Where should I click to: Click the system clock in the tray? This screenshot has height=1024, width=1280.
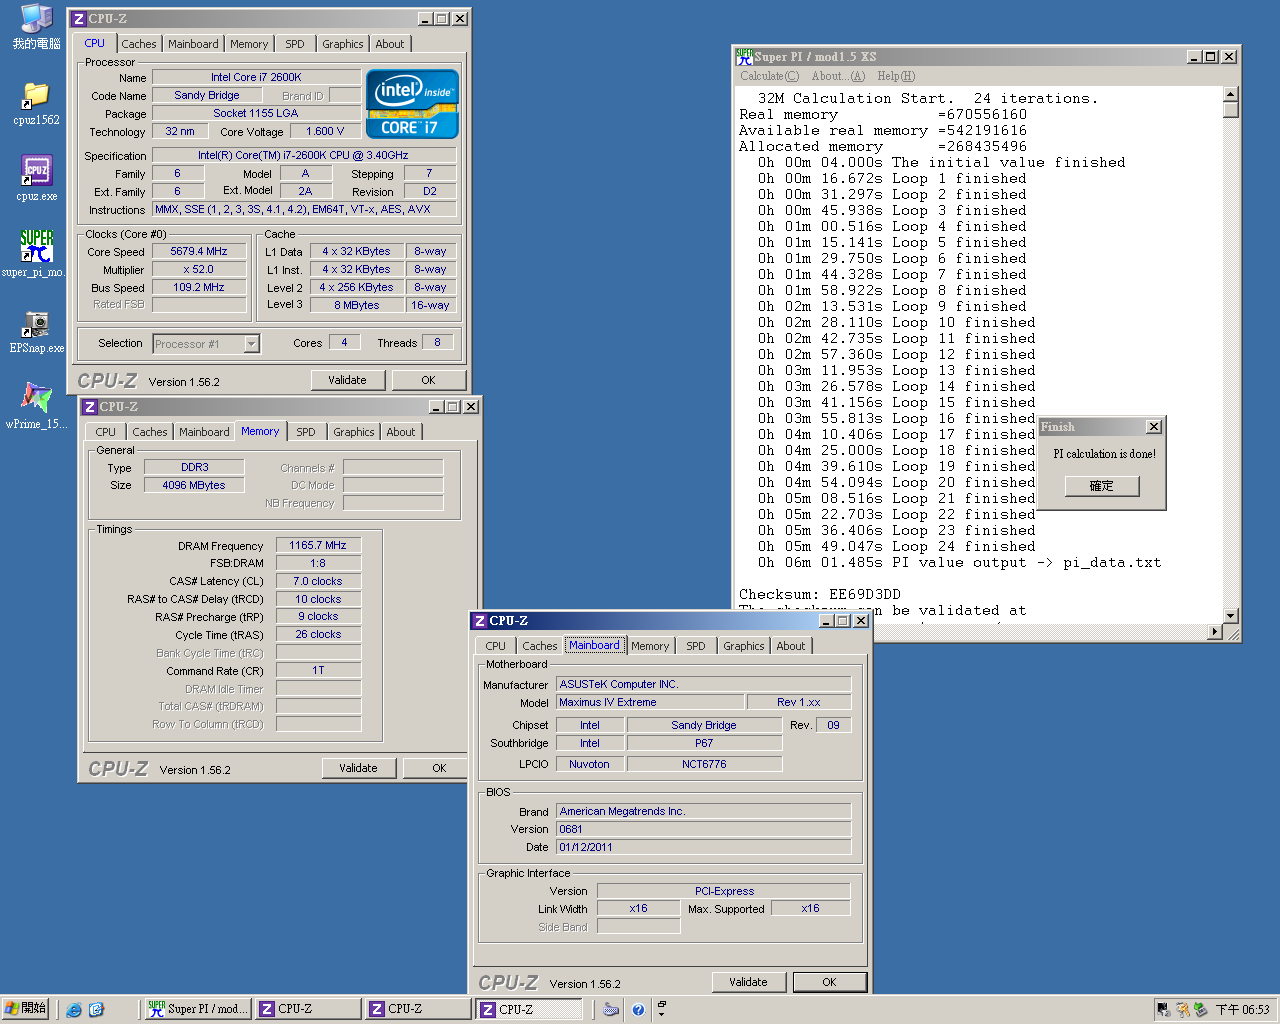[1242, 1010]
